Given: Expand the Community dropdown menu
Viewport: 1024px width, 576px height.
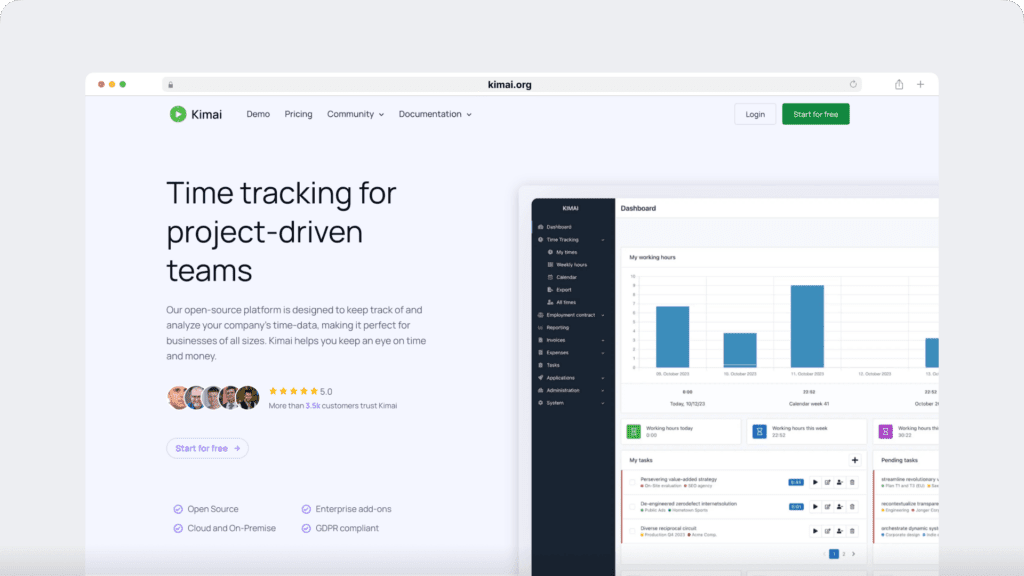Looking at the screenshot, I should [x=355, y=114].
